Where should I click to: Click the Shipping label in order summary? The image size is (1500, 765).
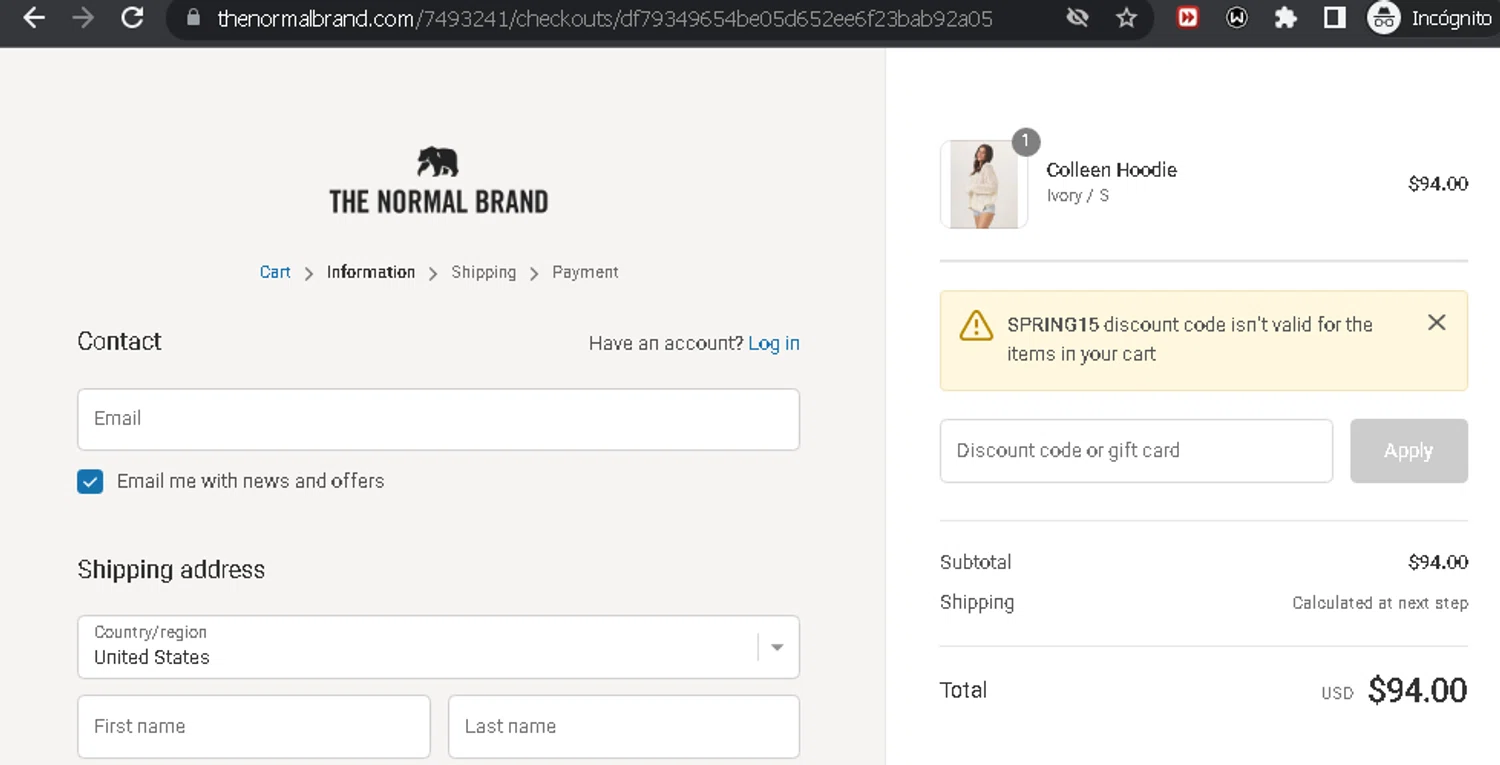[977, 602]
